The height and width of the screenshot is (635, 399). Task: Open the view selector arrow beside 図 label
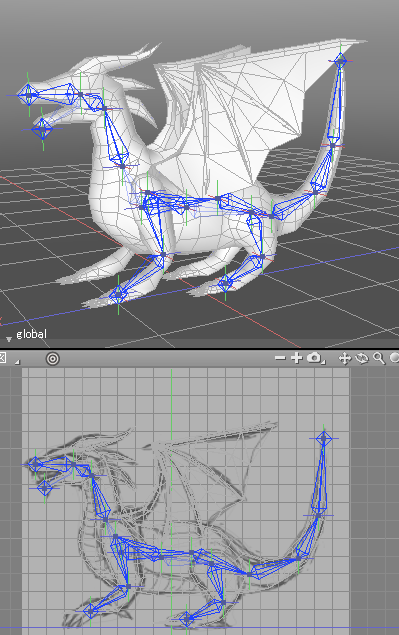pos(17,361)
